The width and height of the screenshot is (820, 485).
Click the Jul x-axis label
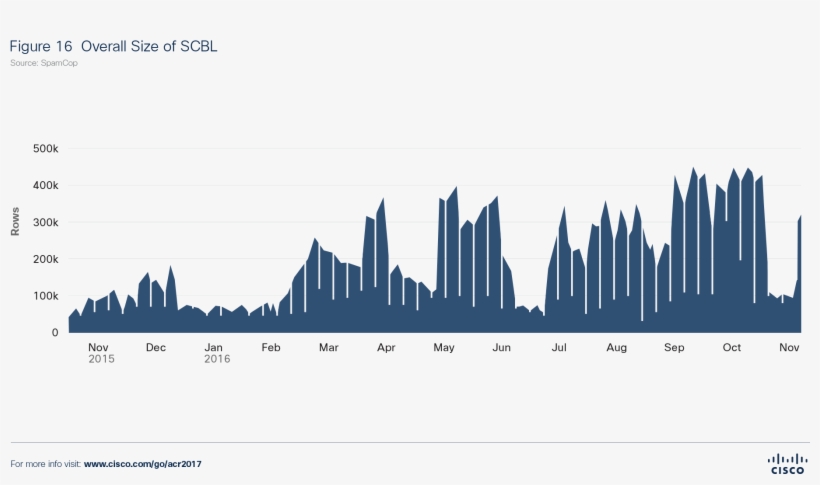(559, 348)
